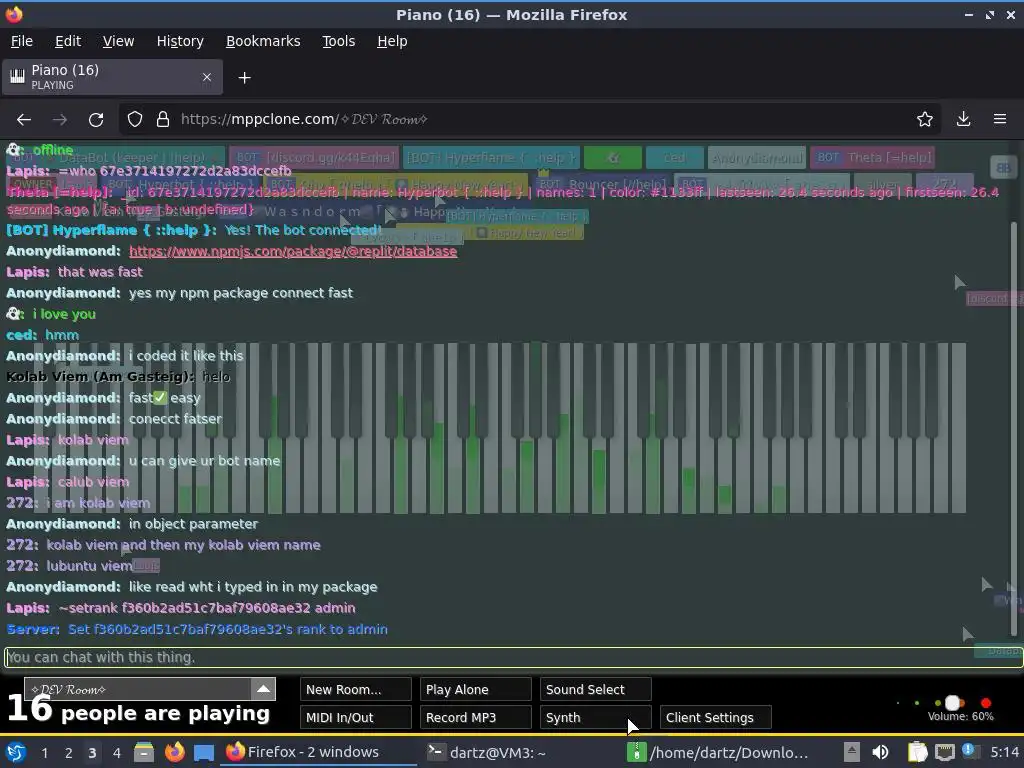Click the New Room... button

coord(356,690)
